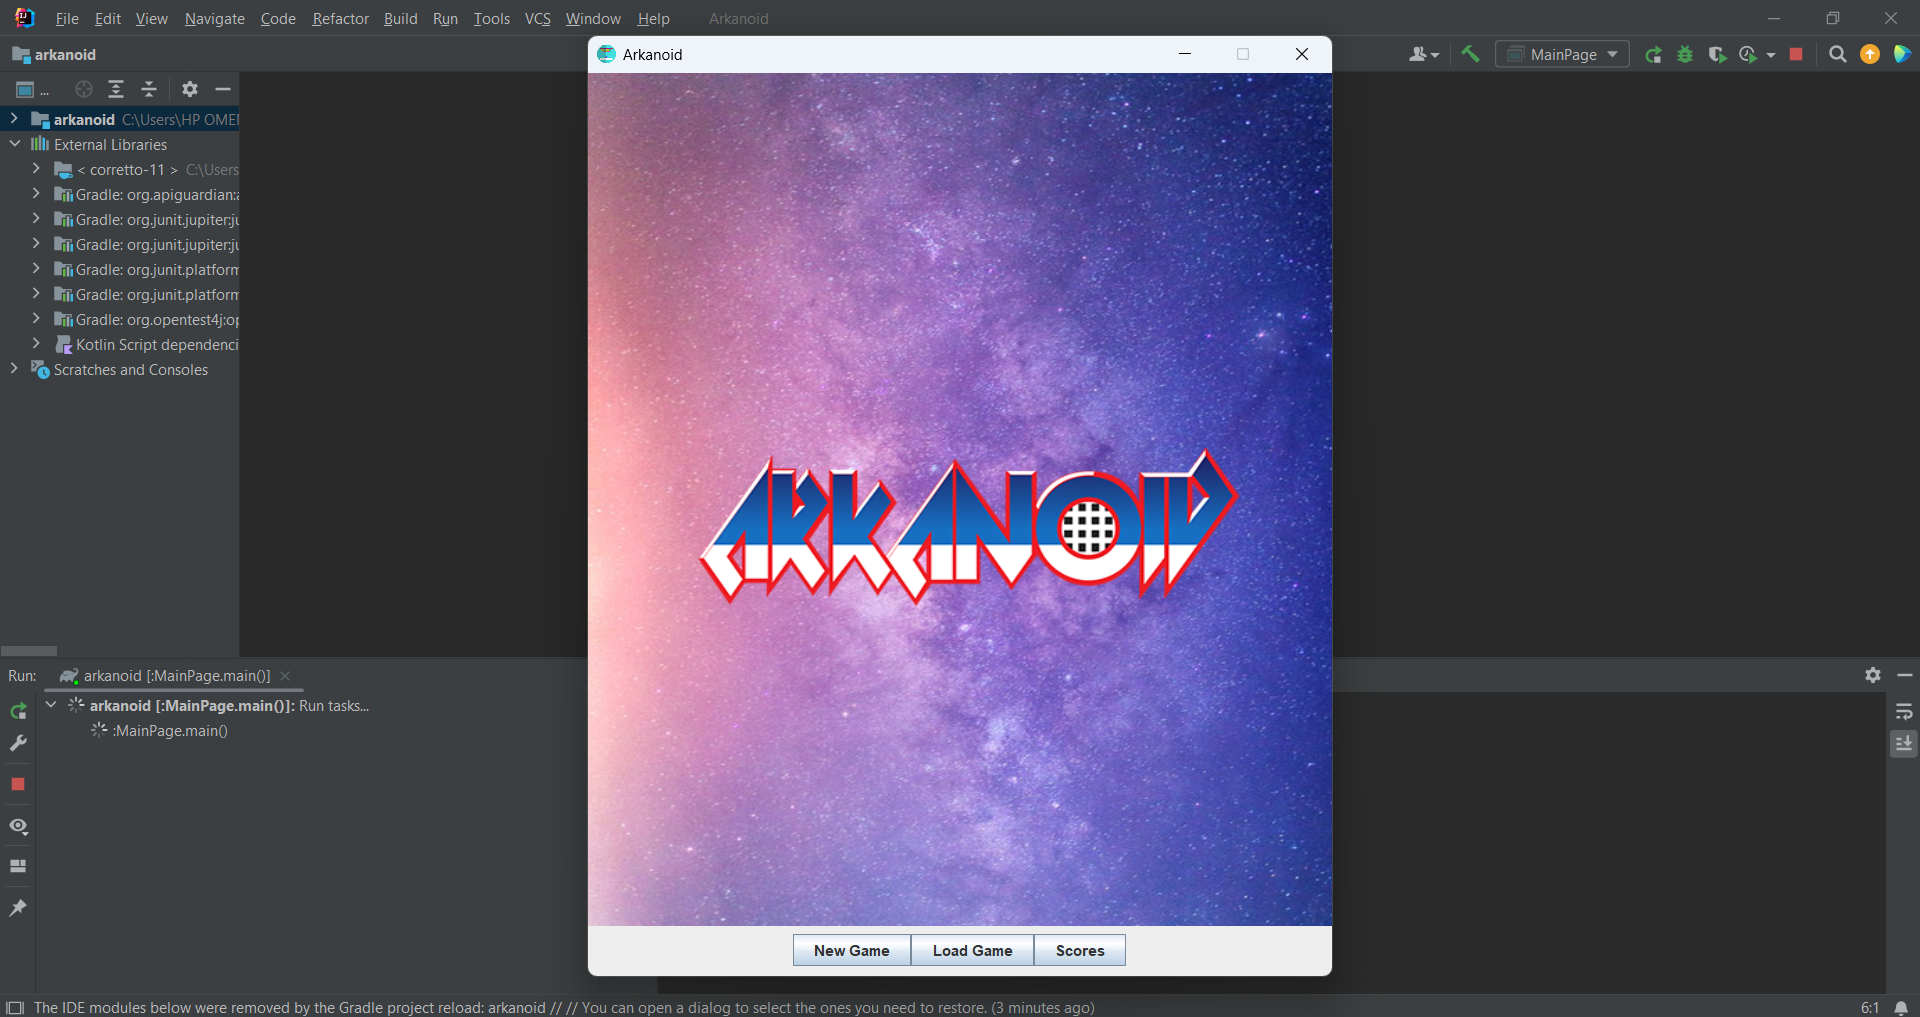Open the Tools menu

[x=491, y=19]
